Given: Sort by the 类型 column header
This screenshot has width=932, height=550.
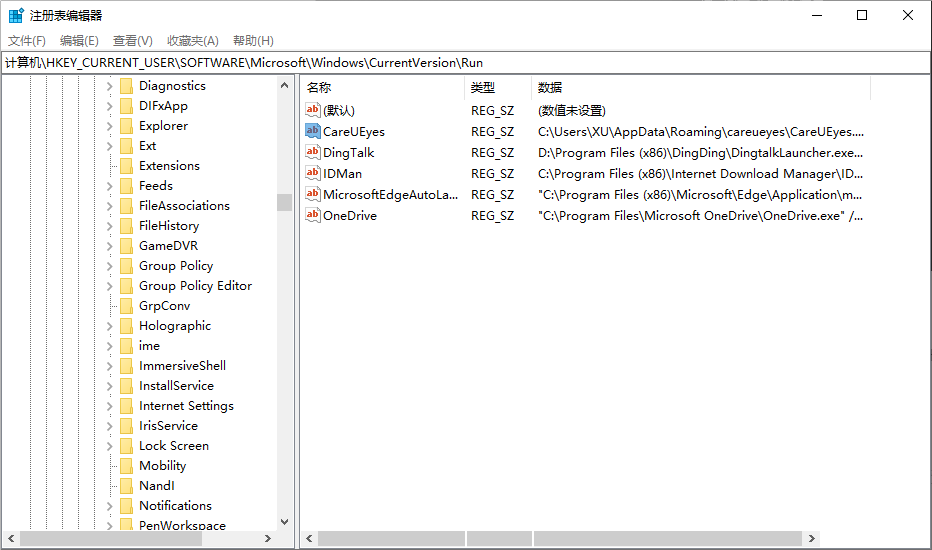Looking at the screenshot, I should (x=498, y=87).
